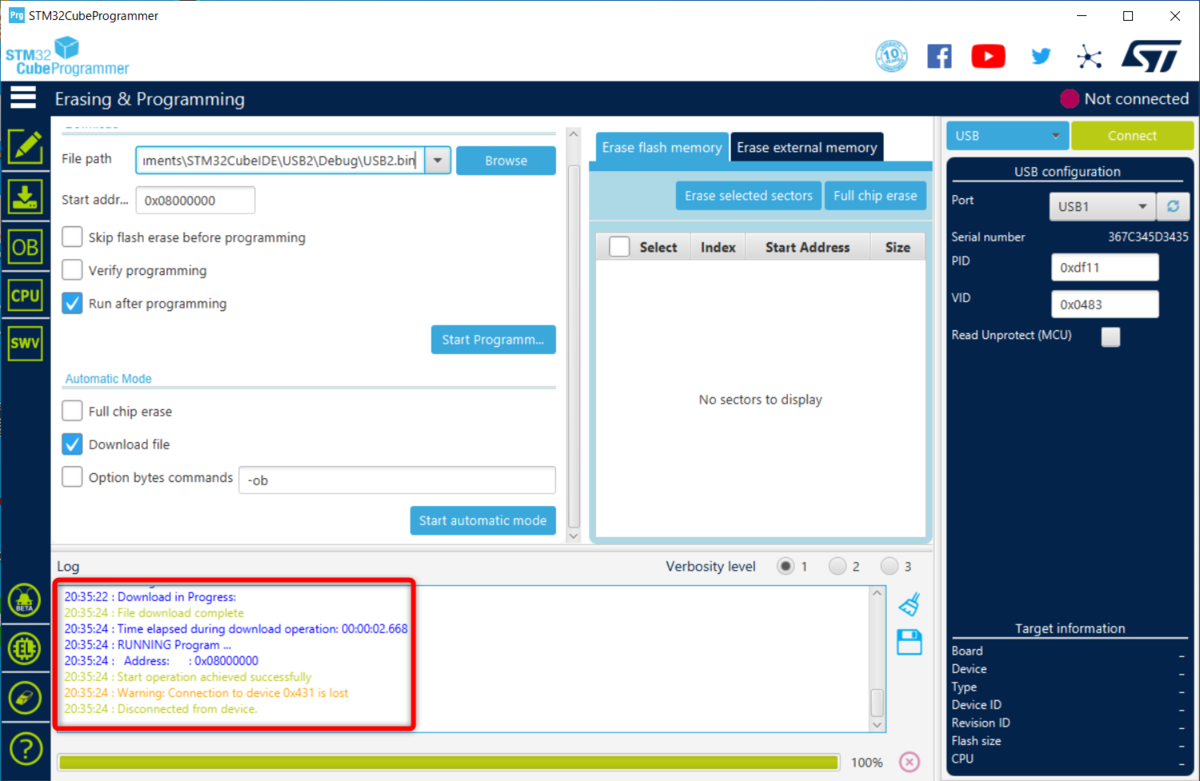1200x781 pixels.
Task: Open the firmware upgrade pen icon
Action: coord(25,697)
